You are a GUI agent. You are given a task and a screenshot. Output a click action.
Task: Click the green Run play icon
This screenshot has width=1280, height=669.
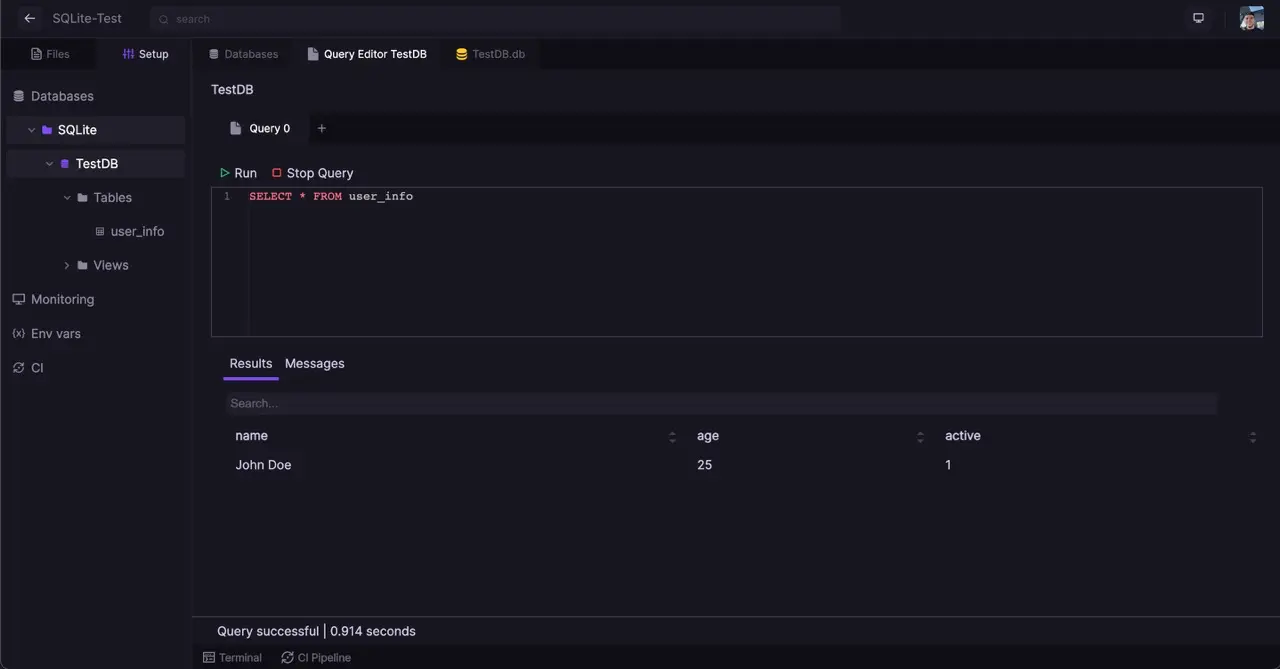pyautogui.click(x=225, y=173)
